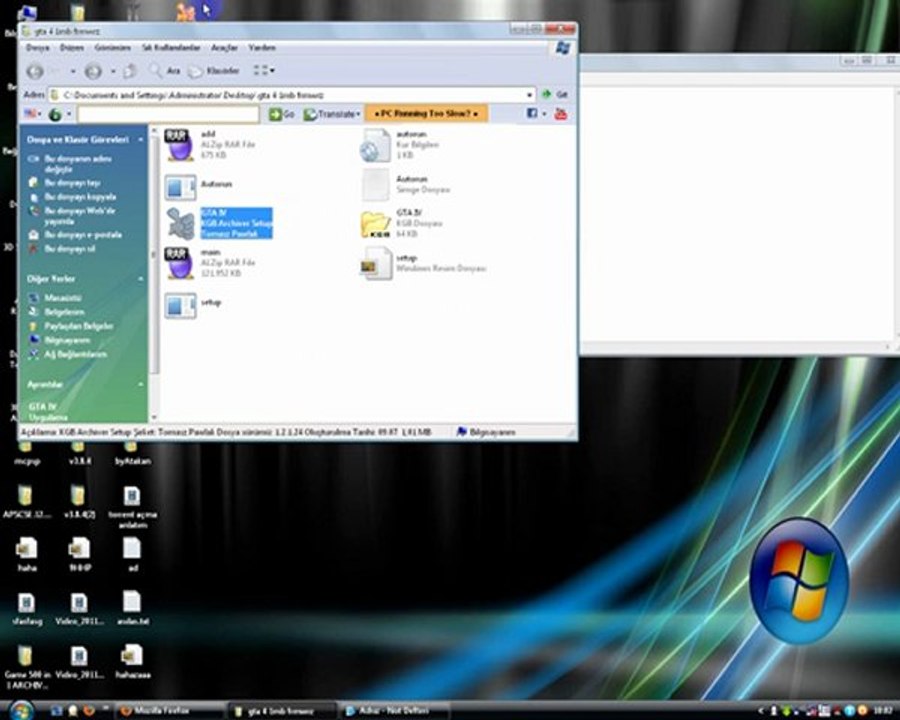Collapse the Diğer Yerler section
The height and width of the screenshot is (720, 900).
point(141,279)
